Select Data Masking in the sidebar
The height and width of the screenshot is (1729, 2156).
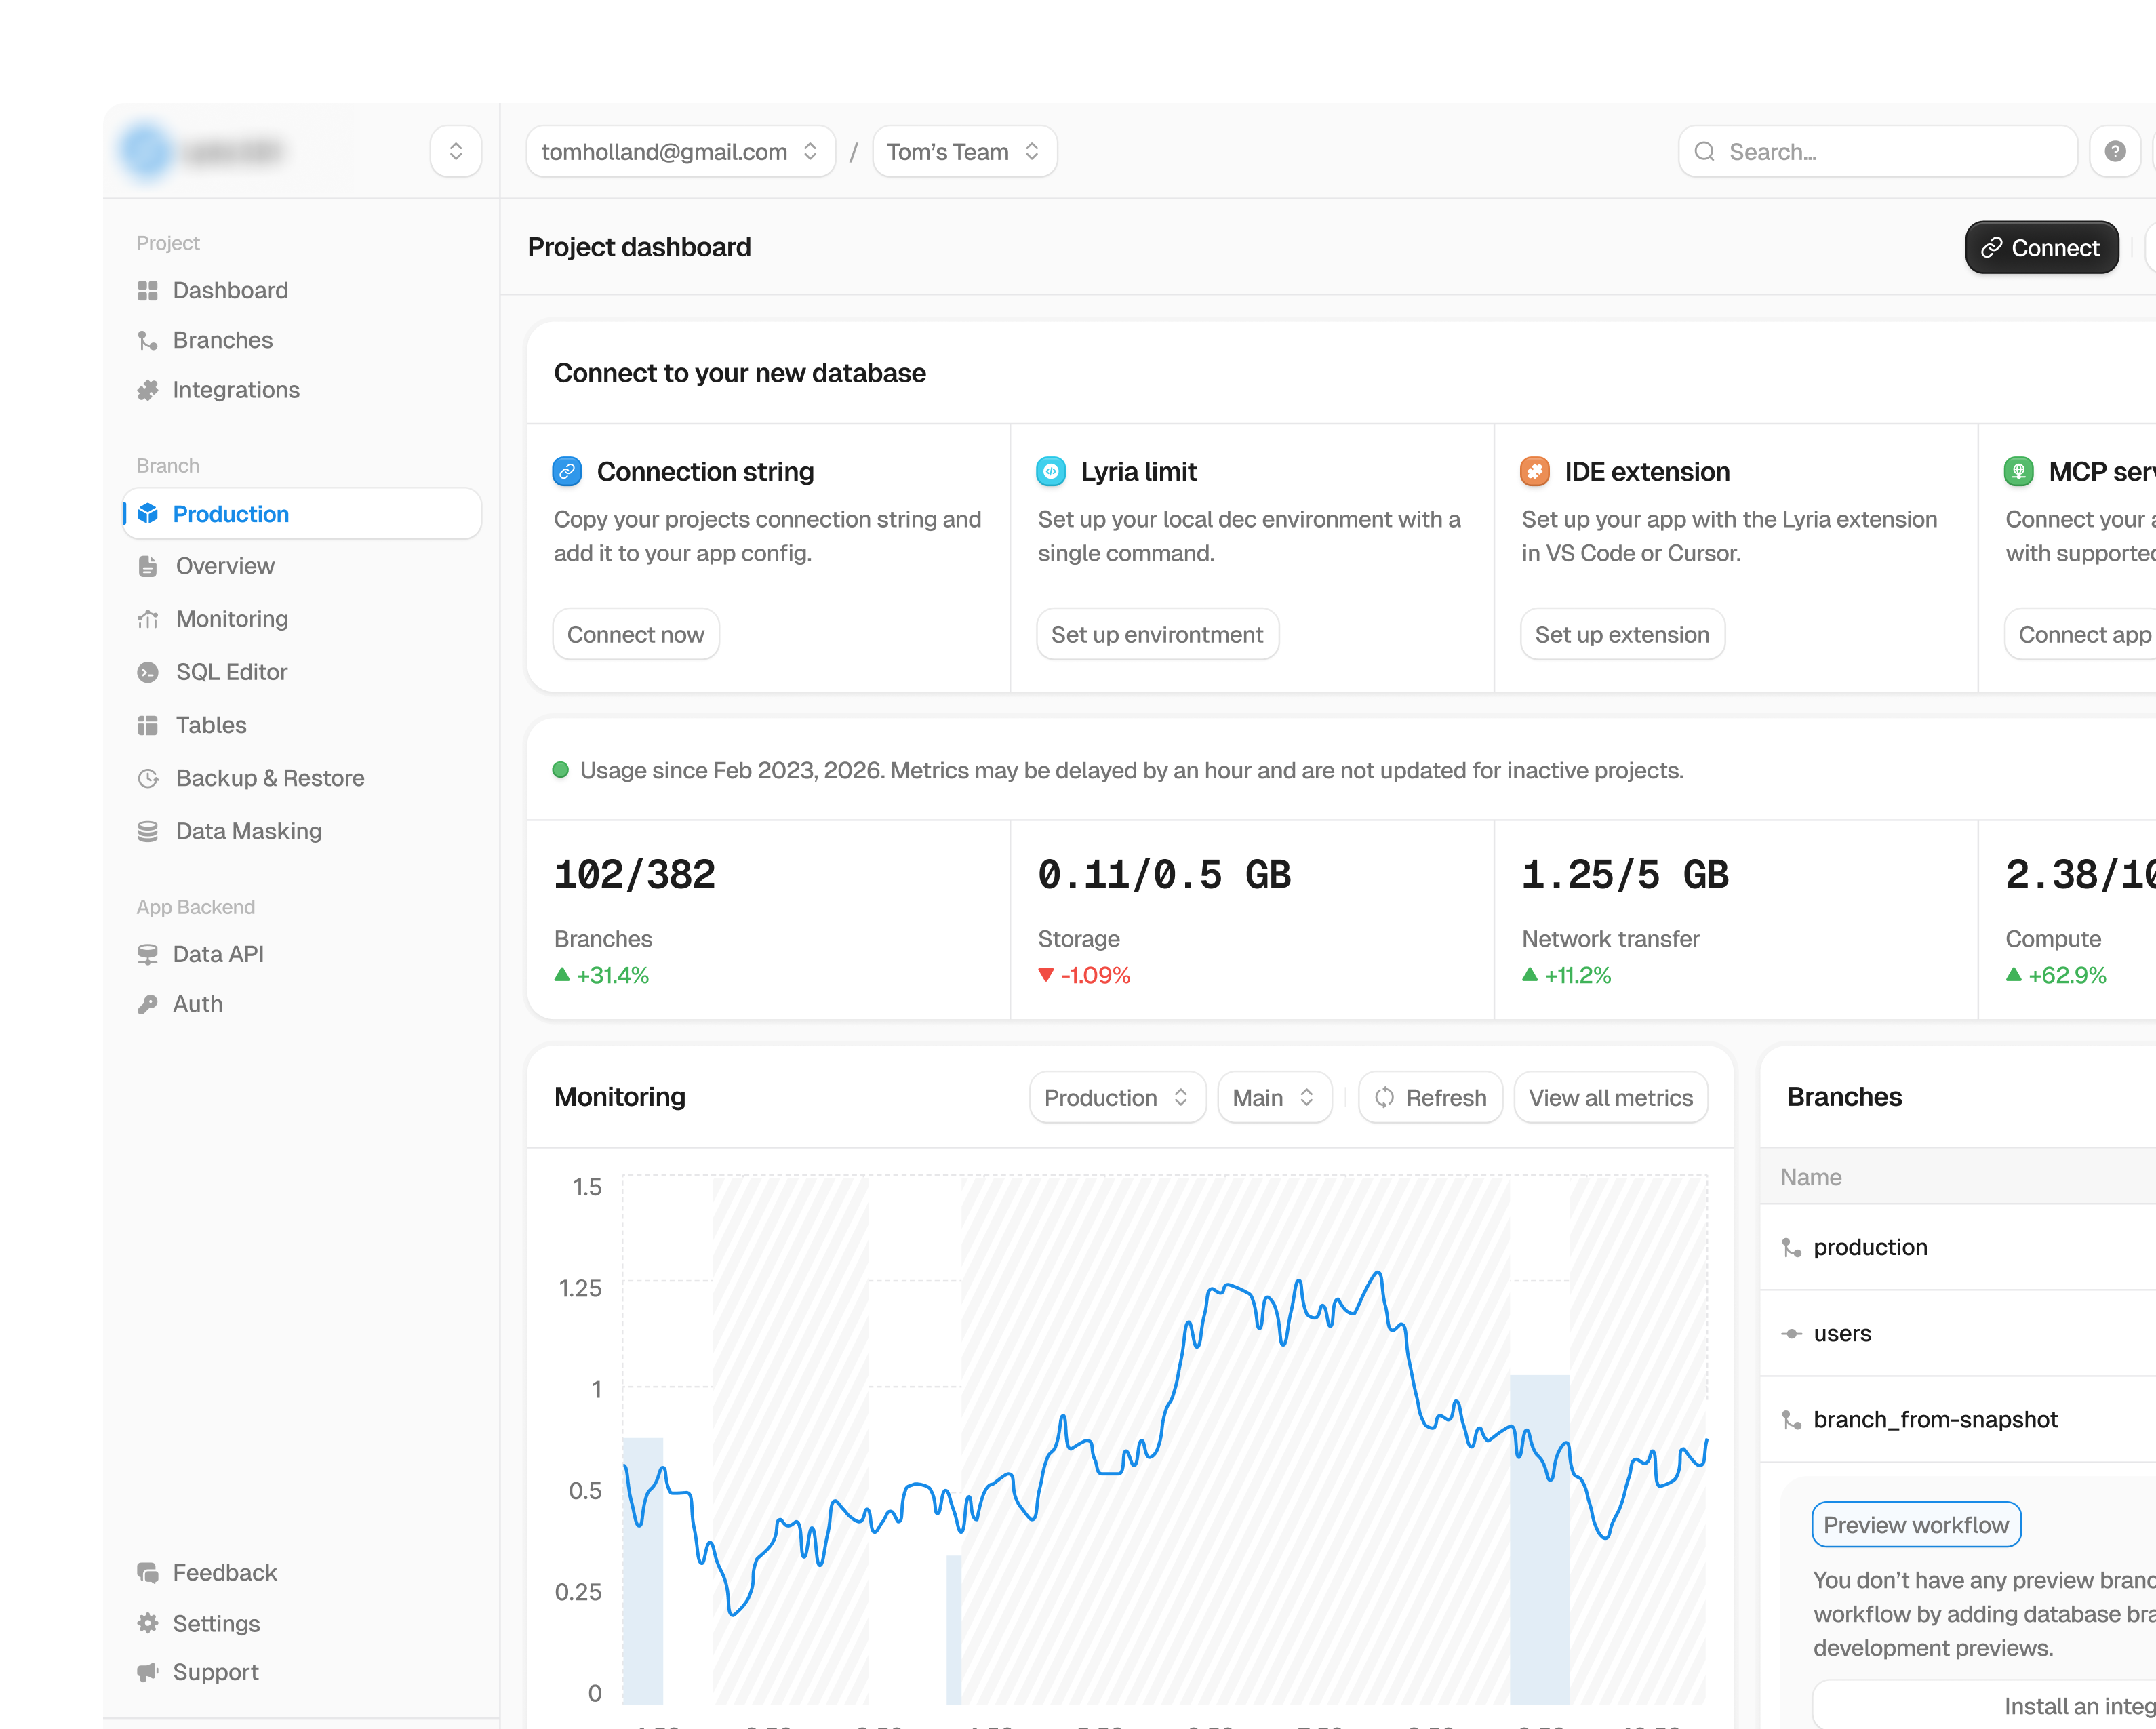248,831
